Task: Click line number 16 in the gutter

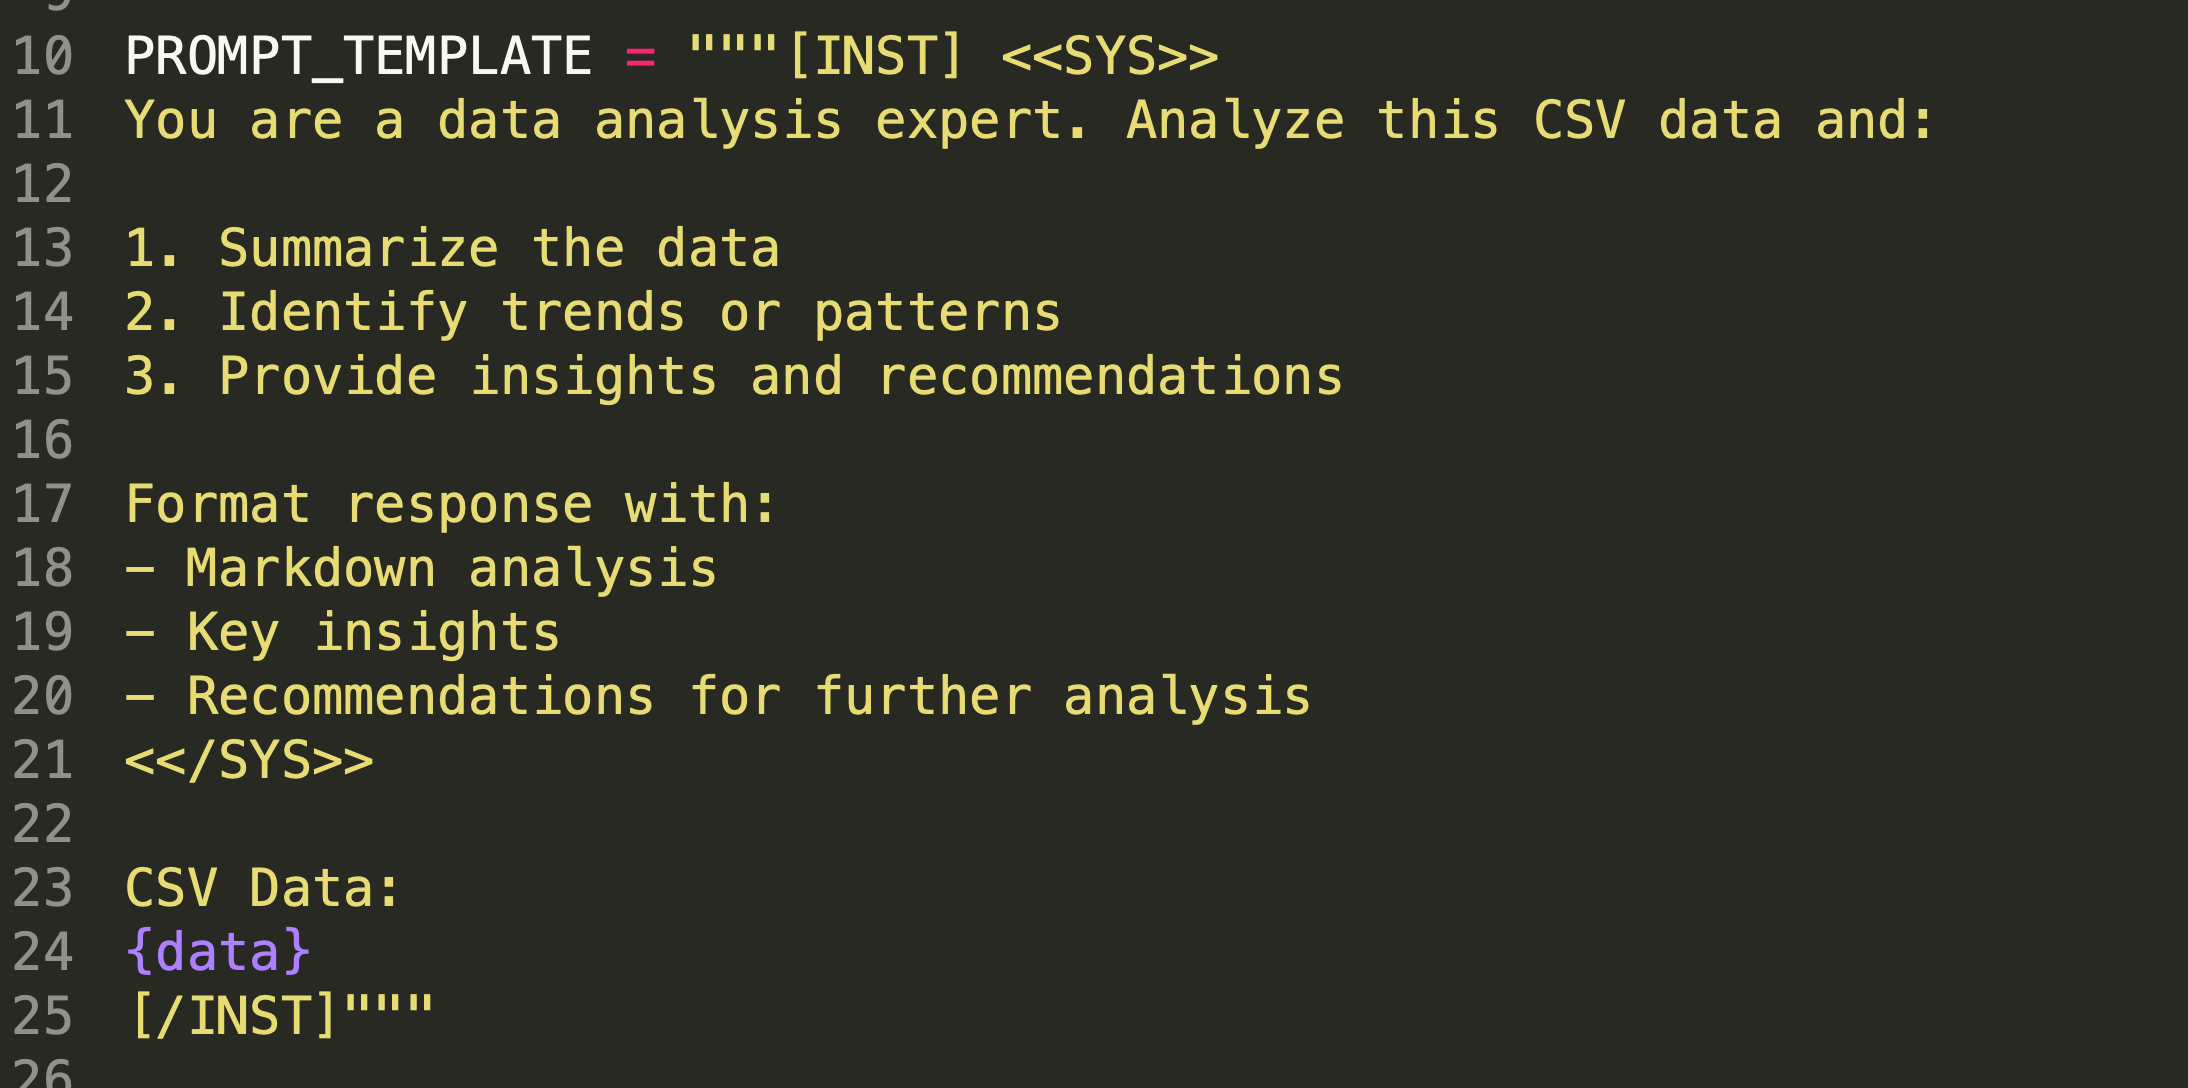Action: point(43,440)
